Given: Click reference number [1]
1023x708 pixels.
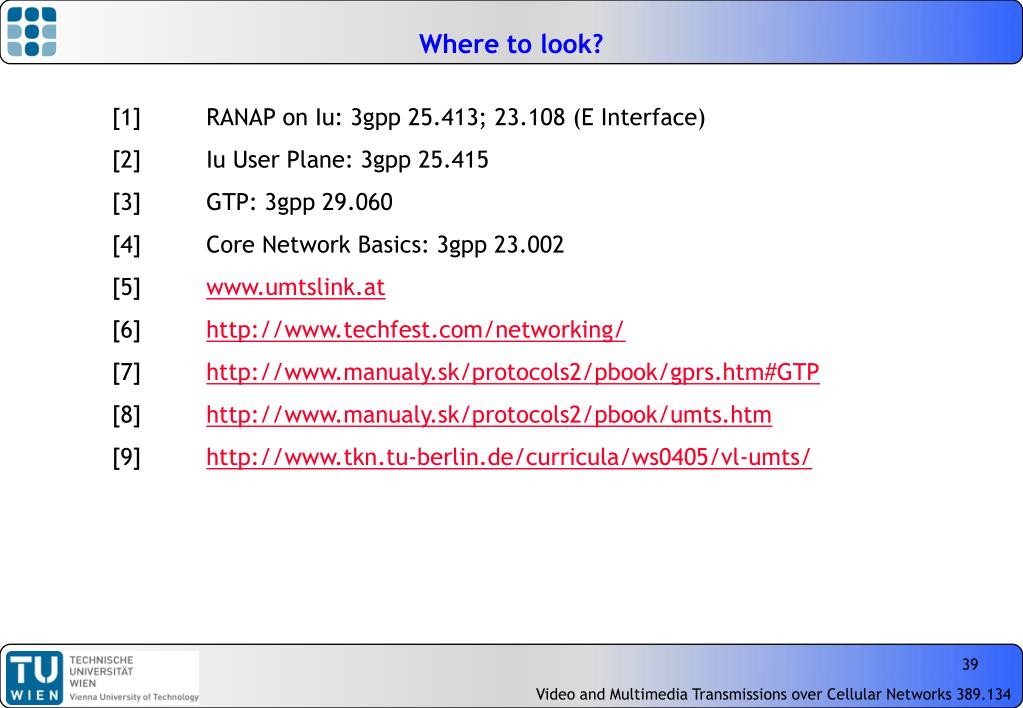Looking at the screenshot, I should point(126,118).
